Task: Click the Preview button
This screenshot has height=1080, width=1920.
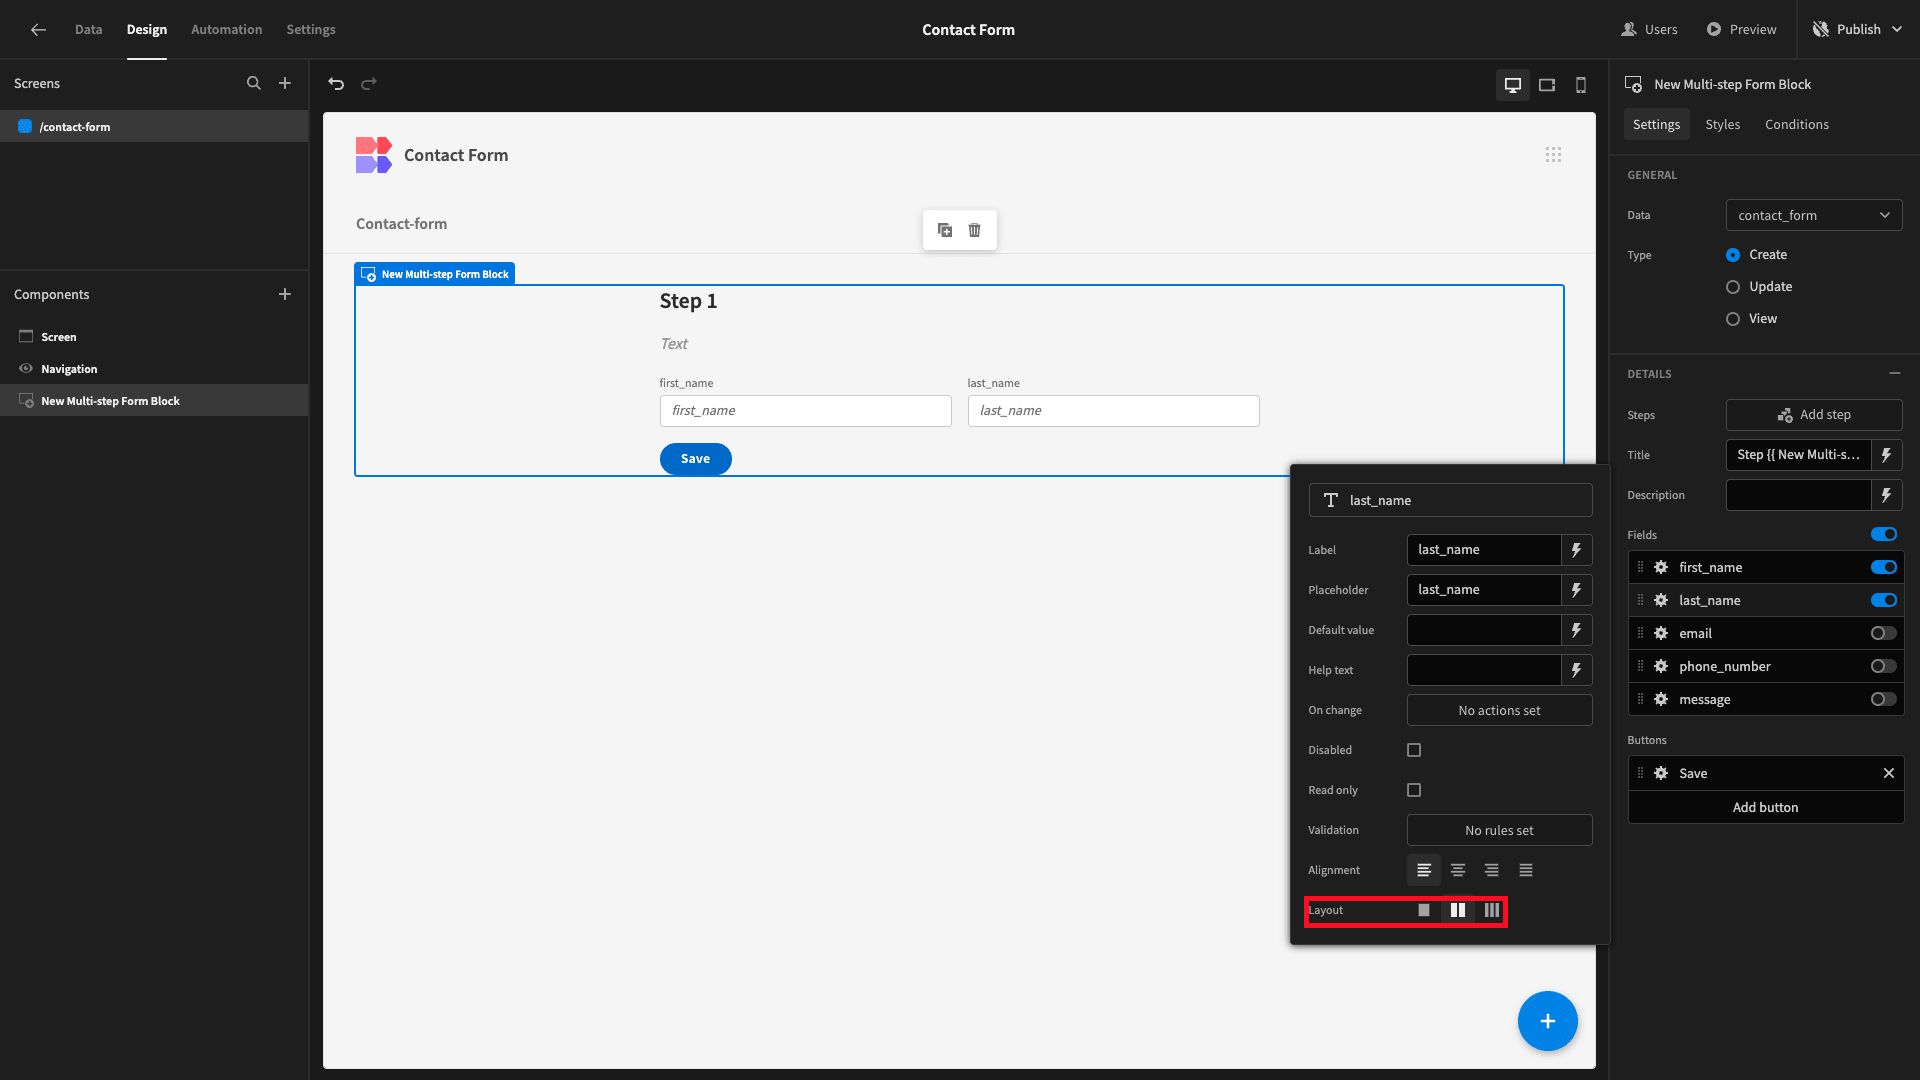Action: pos(1742,30)
